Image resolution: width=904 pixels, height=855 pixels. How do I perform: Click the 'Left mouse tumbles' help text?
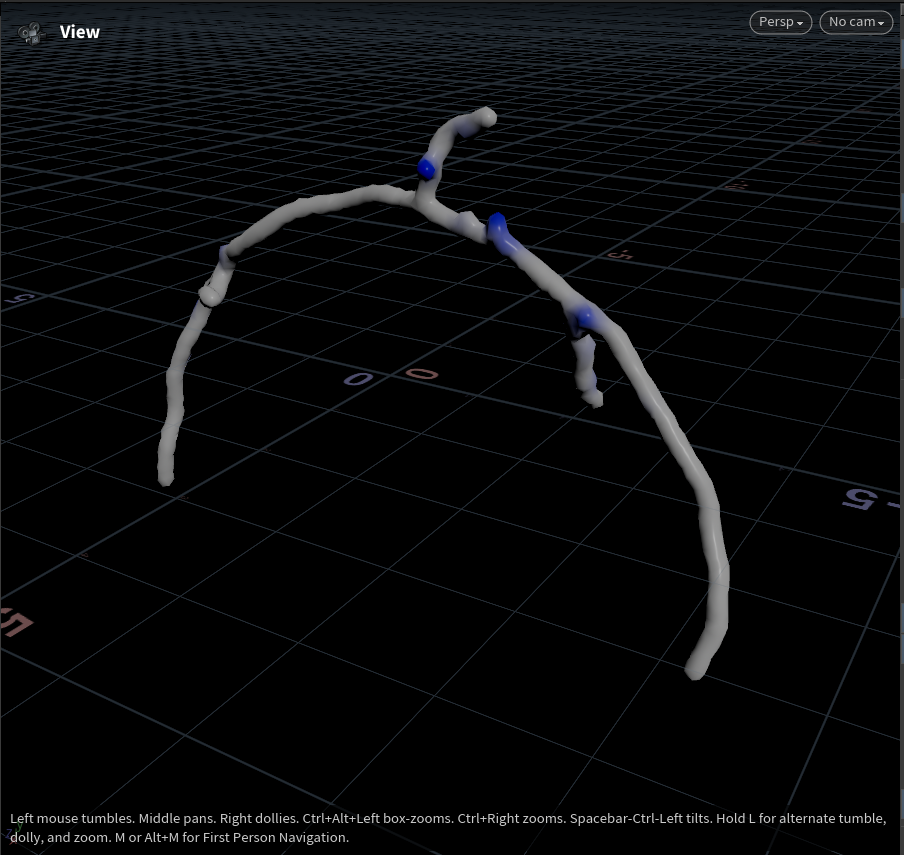pos(448,828)
